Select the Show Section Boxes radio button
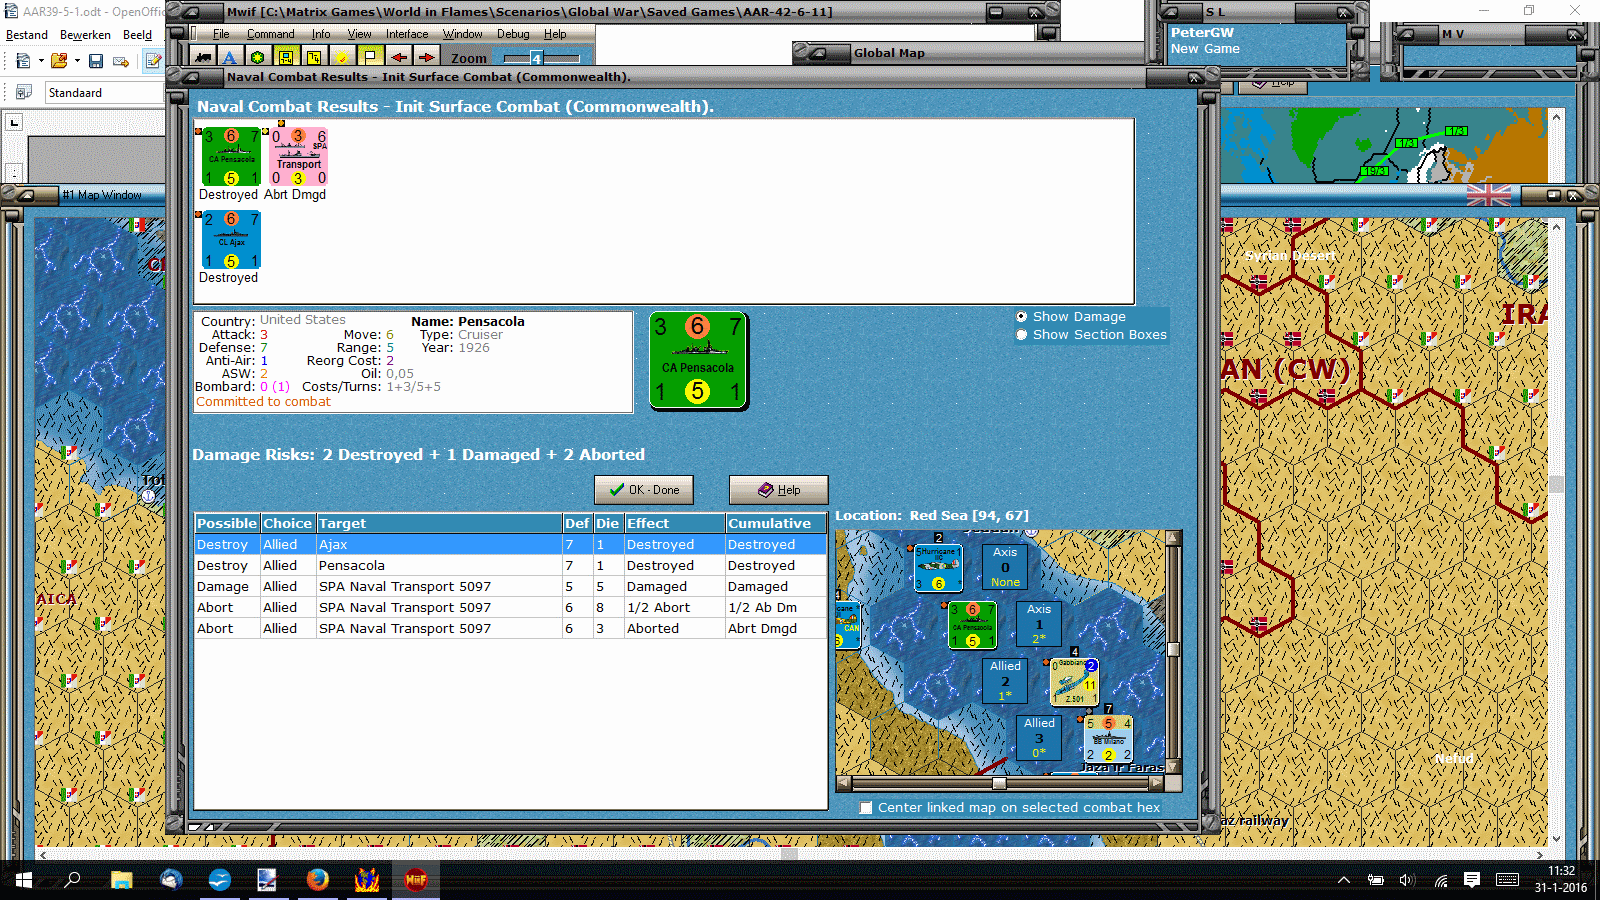Screen dimensions: 1600x900 (1021, 335)
